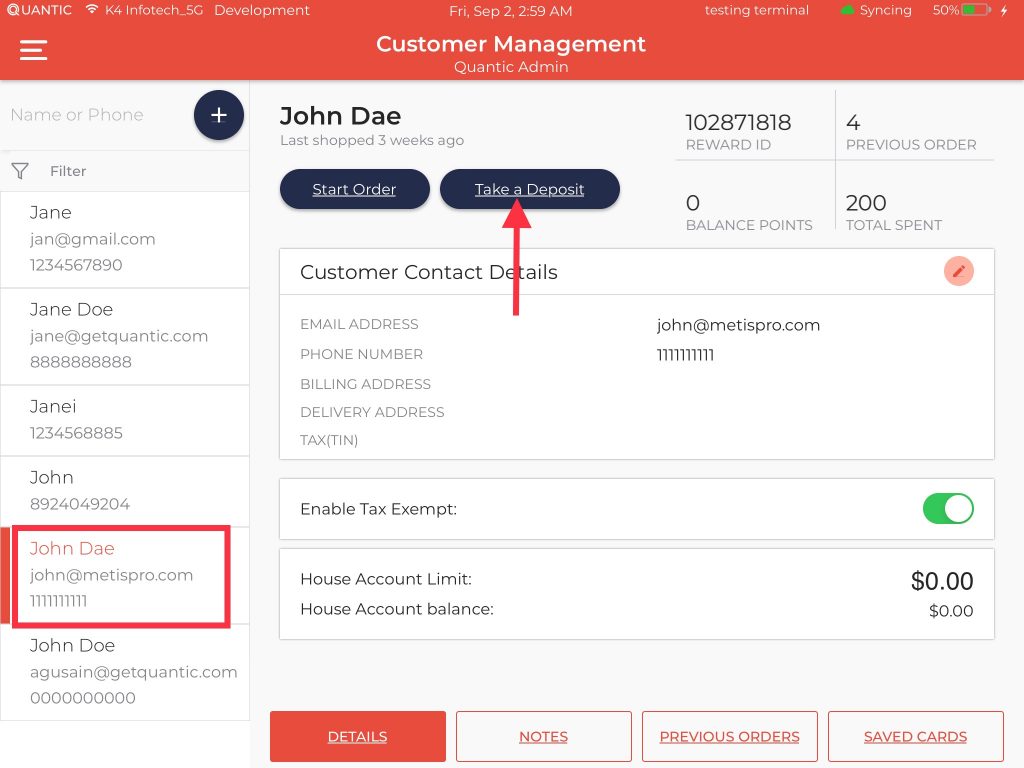
Task: Tap the add new customer plus button
Action: pyautogui.click(x=218, y=115)
